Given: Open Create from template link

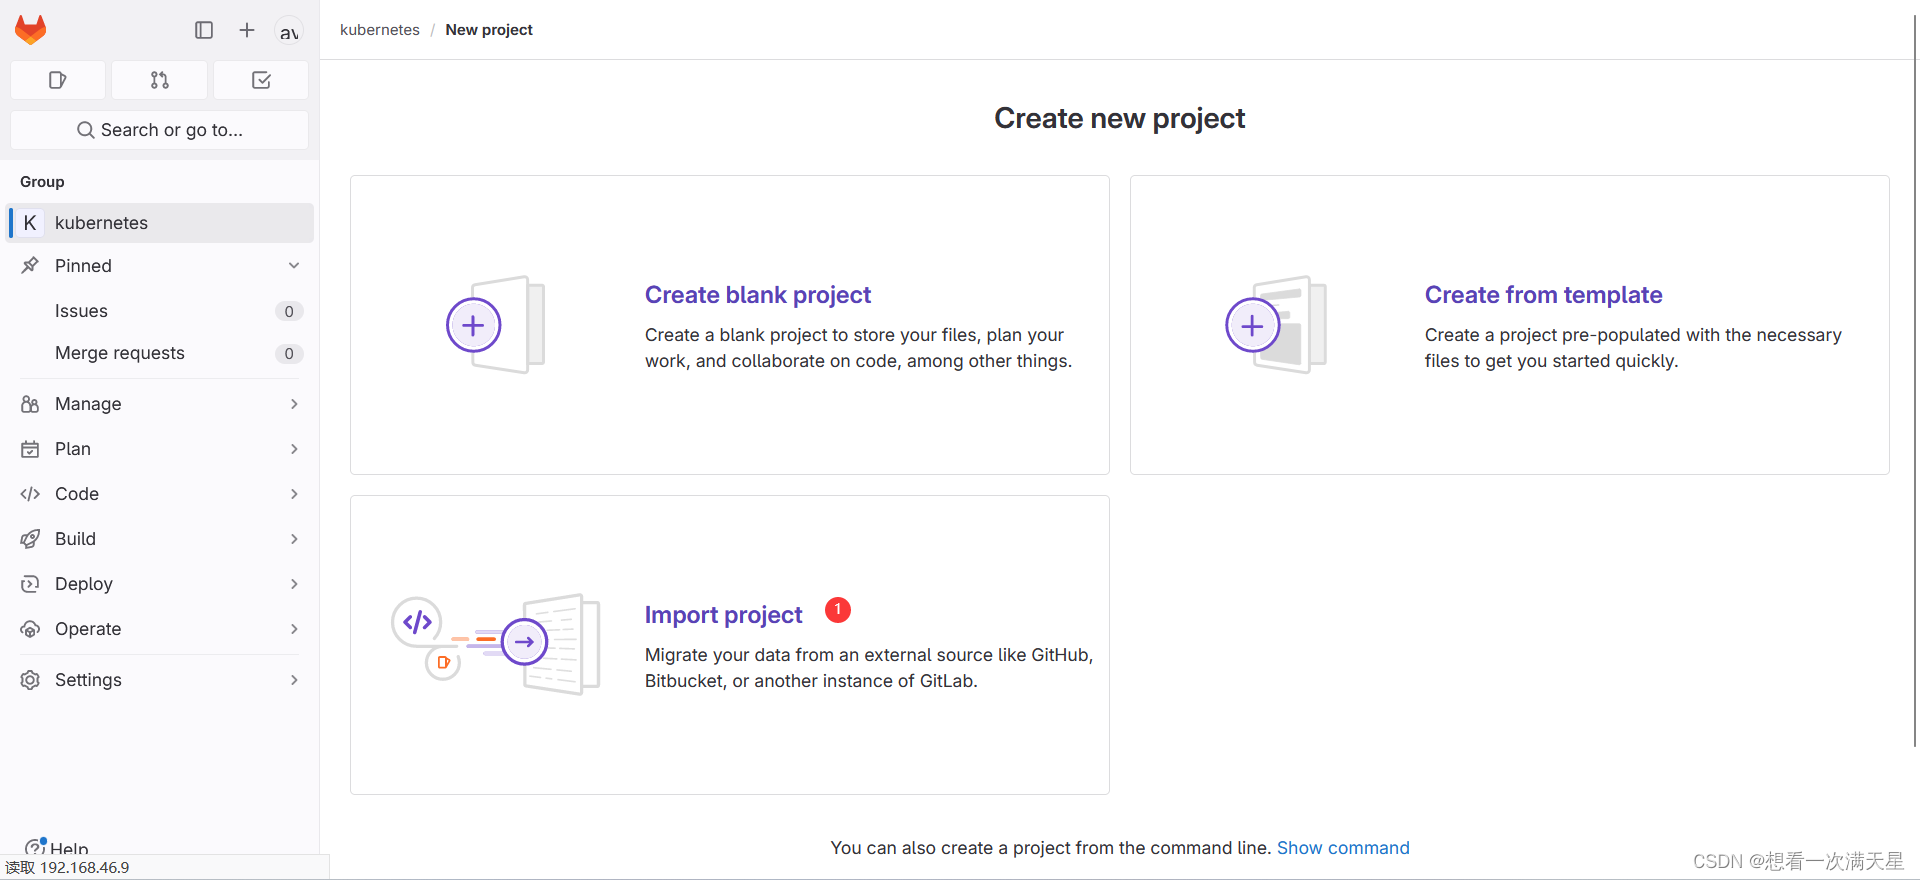Looking at the screenshot, I should coord(1543,295).
